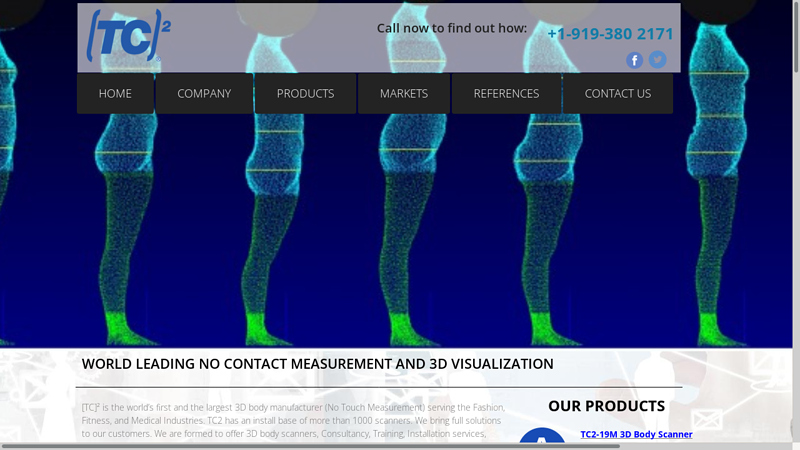Click the [TC]² logo
This screenshot has height=450, width=800.
coord(129,36)
